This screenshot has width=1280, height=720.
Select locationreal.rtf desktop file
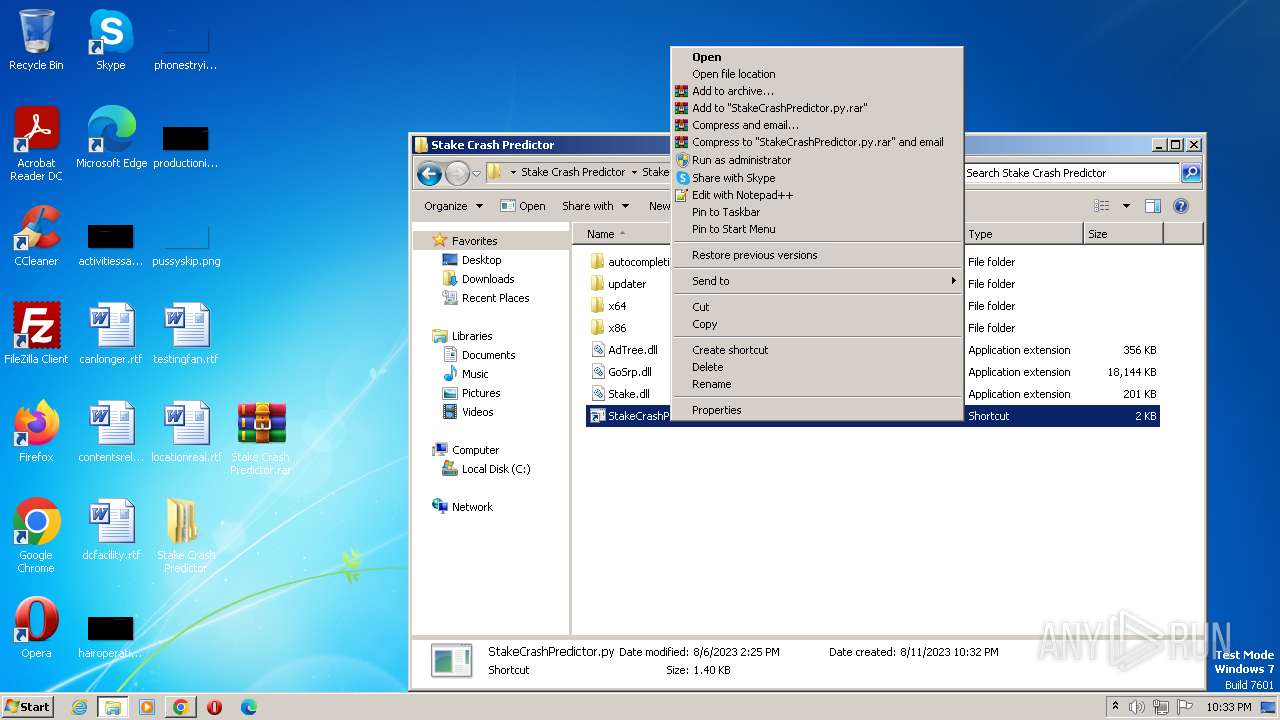point(186,432)
